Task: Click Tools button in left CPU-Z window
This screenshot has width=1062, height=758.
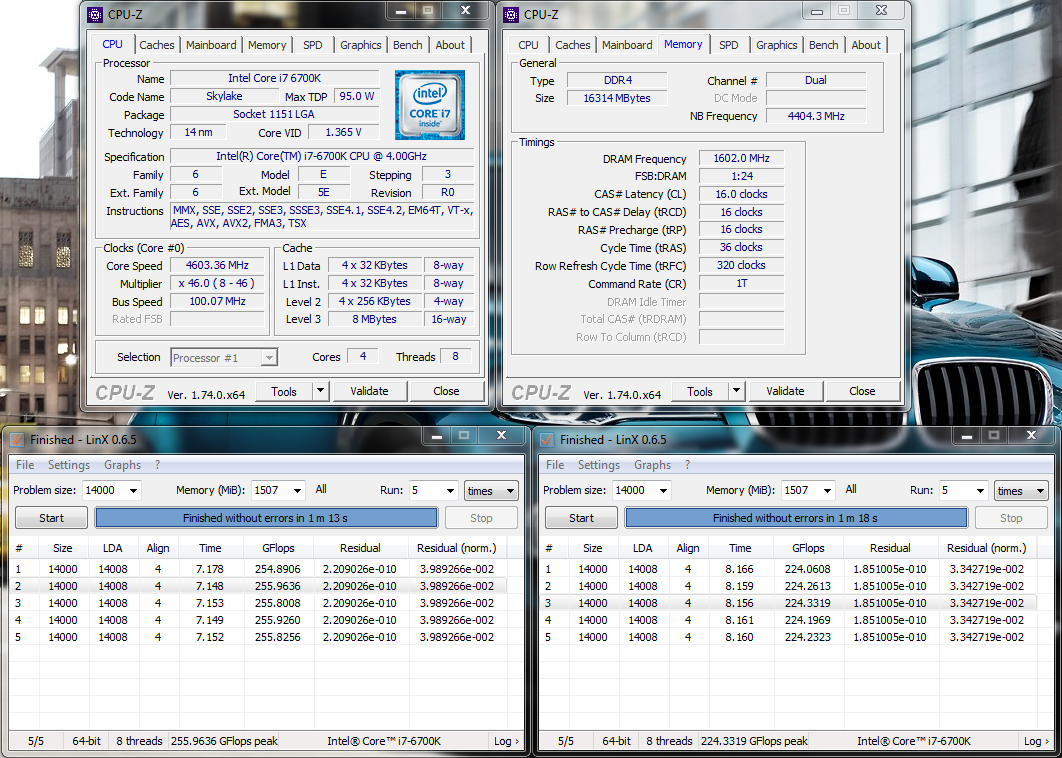Action: pos(284,392)
